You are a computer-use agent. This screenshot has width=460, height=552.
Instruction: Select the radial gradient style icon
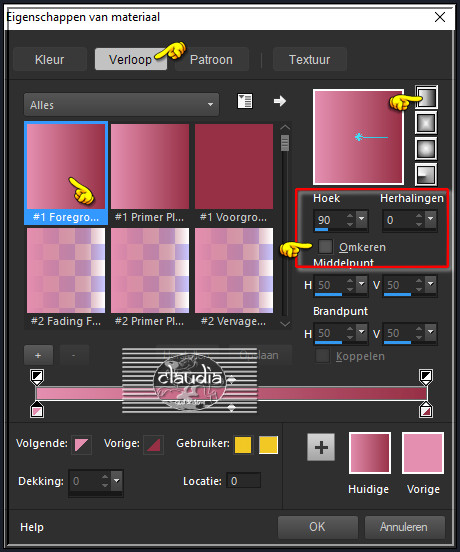click(426, 174)
